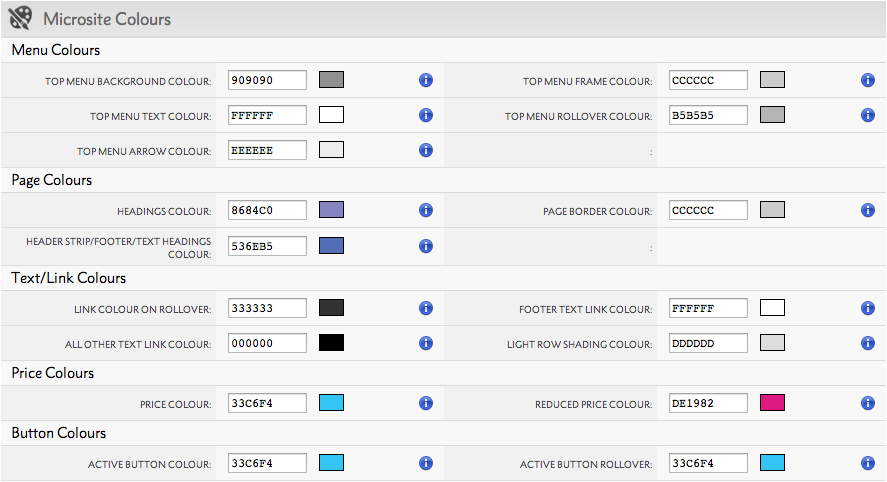
Task: Open info icon for Headings Colour
Action: [425, 210]
